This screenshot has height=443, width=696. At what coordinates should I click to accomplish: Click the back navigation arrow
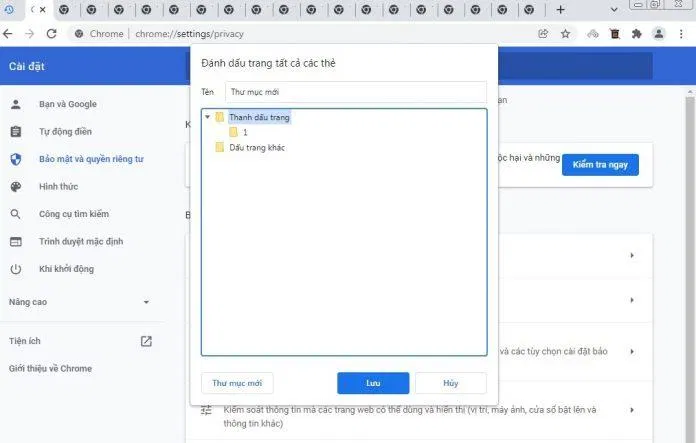click(x=8, y=33)
